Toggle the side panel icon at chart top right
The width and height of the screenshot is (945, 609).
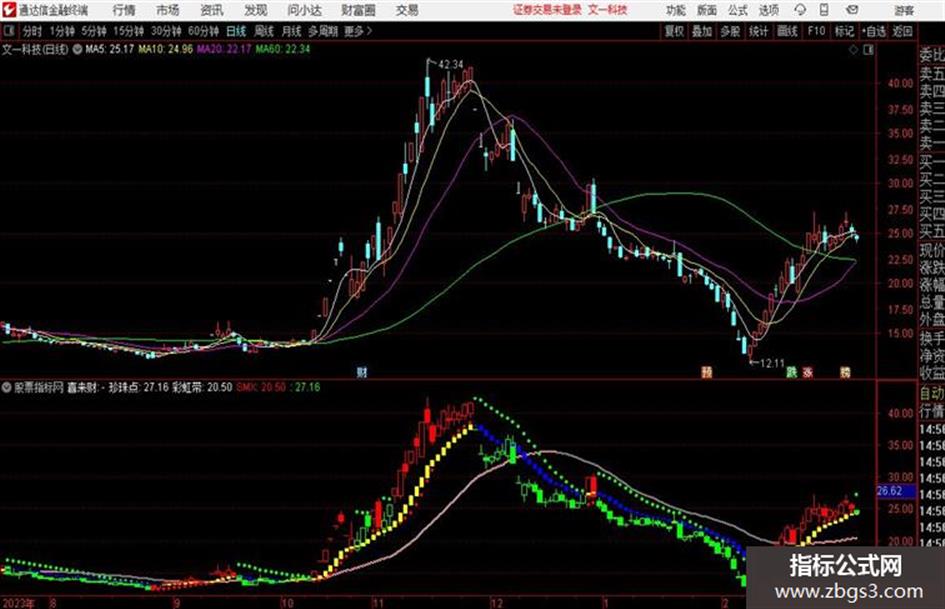[868, 50]
